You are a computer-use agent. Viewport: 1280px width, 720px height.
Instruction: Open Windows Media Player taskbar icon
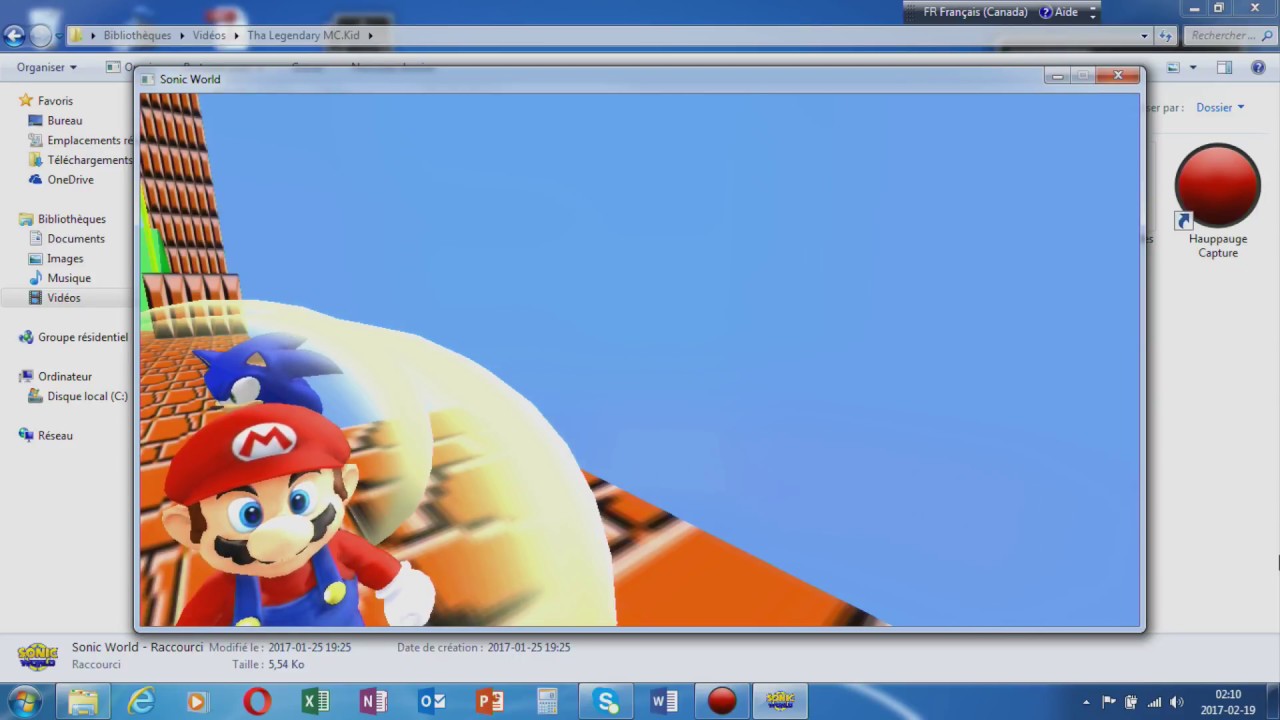pyautogui.click(x=197, y=701)
